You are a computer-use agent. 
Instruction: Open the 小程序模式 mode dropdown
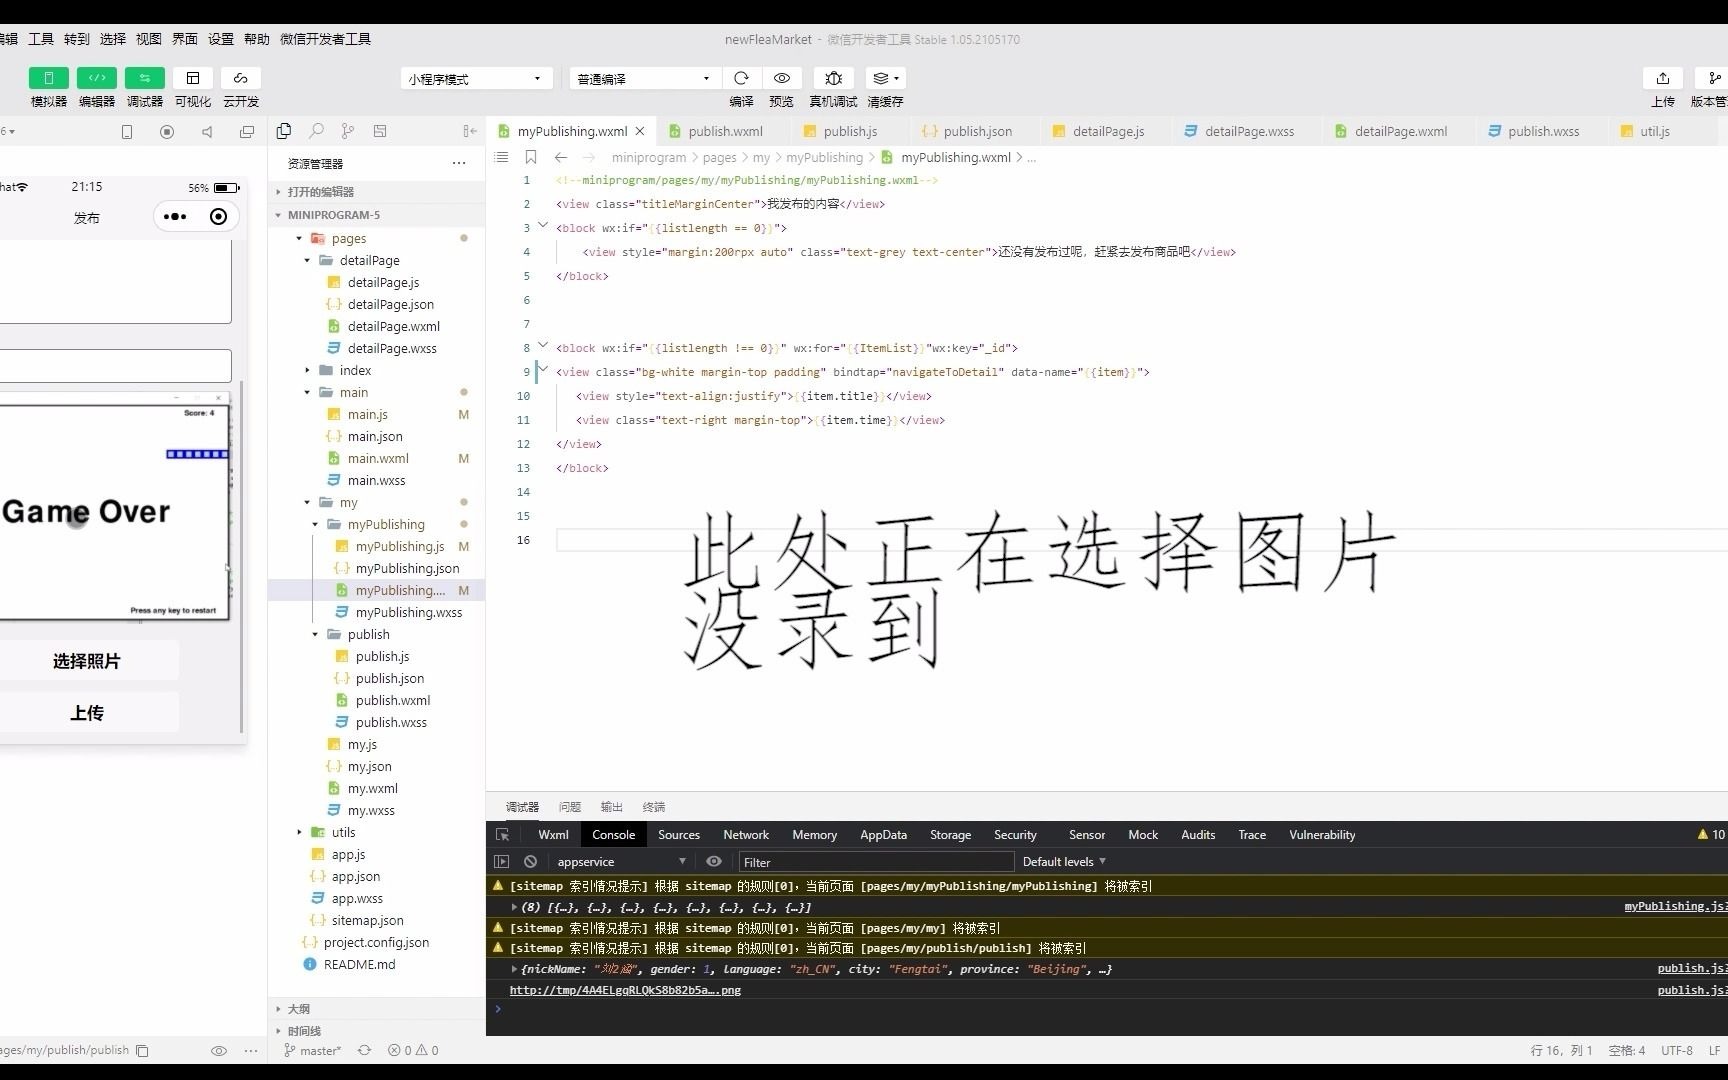pyautogui.click(x=476, y=78)
